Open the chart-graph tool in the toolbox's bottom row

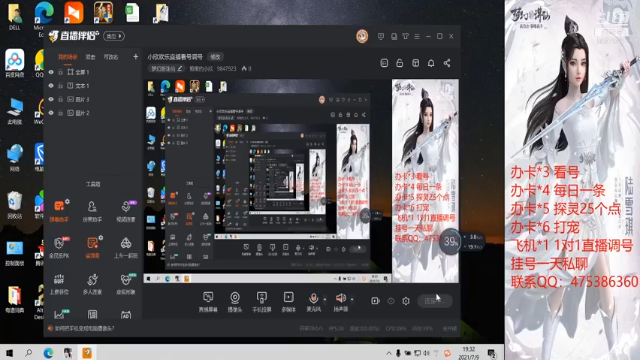tap(60, 314)
